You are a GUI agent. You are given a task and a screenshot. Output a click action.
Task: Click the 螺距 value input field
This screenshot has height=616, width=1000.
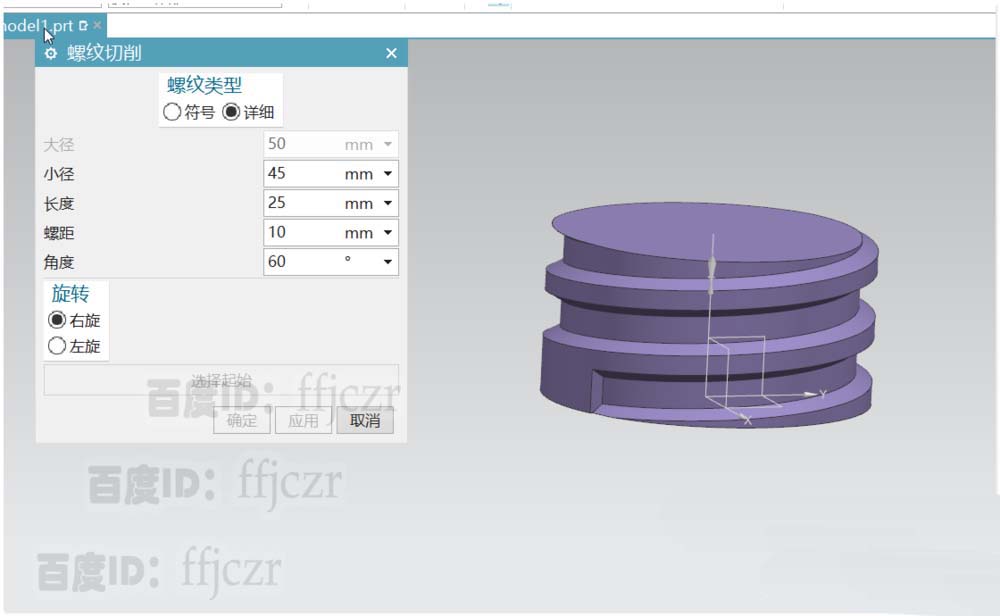coord(300,233)
